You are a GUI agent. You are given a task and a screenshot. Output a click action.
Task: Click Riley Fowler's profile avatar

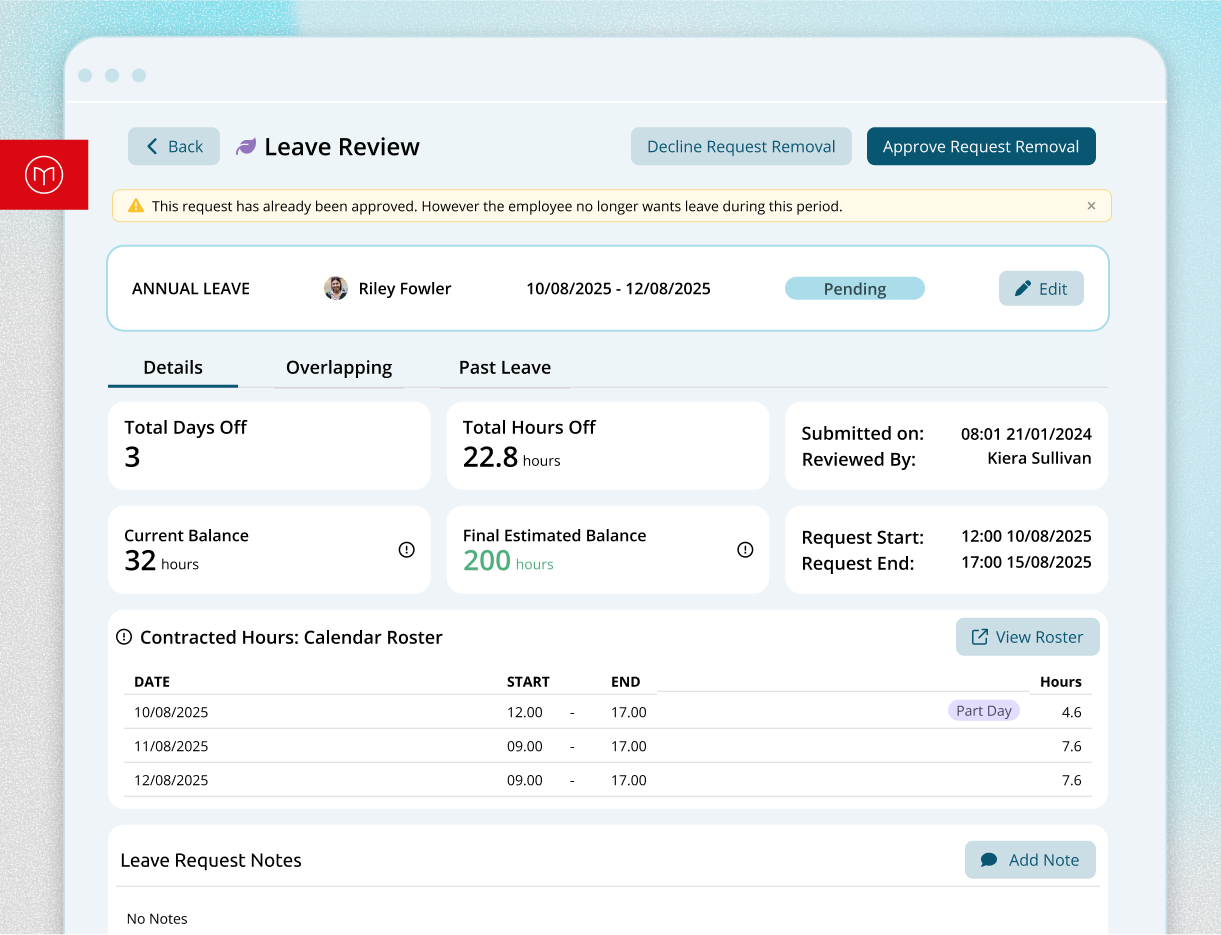click(336, 288)
